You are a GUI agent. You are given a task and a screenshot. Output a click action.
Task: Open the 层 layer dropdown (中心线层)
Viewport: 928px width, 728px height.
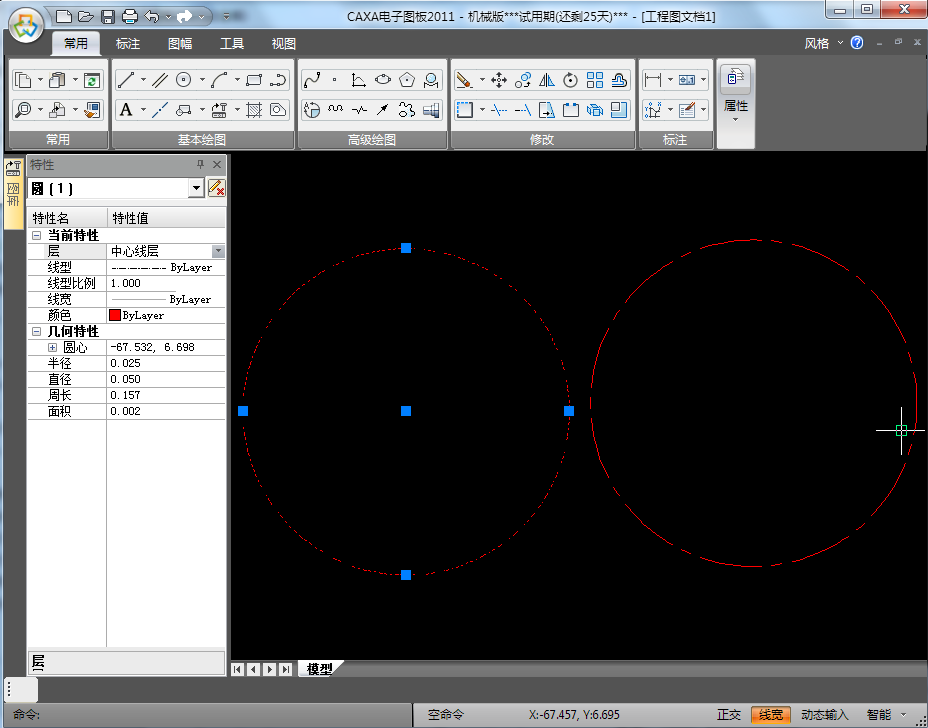point(218,252)
